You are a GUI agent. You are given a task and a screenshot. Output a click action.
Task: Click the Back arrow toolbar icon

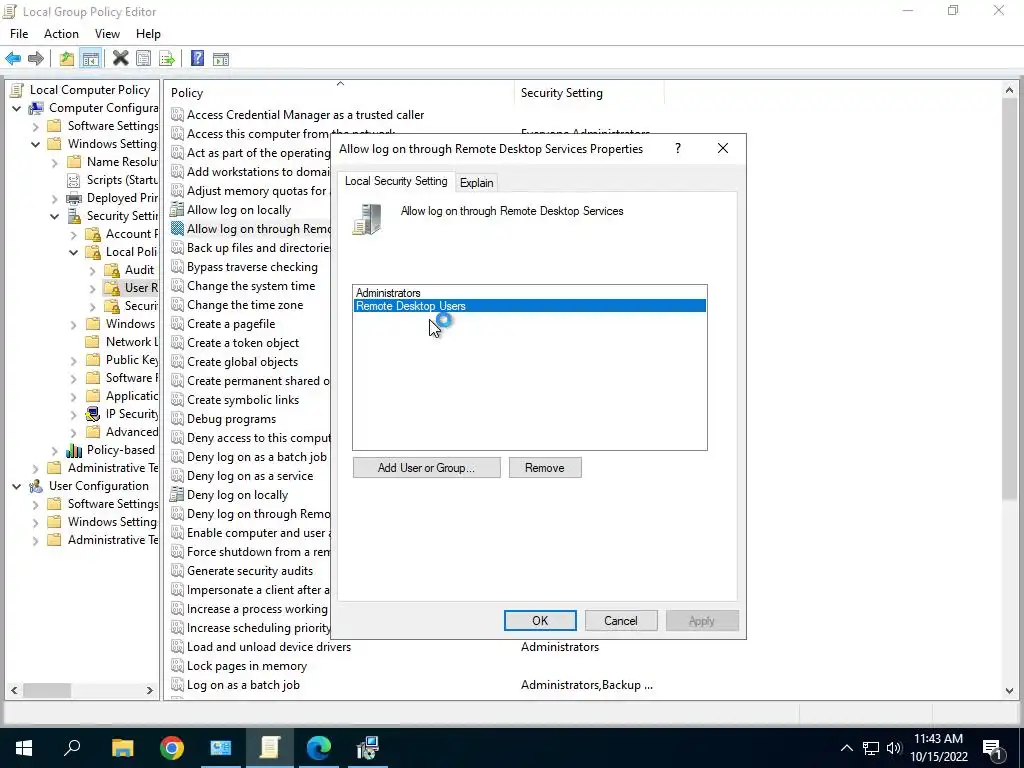point(13,59)
